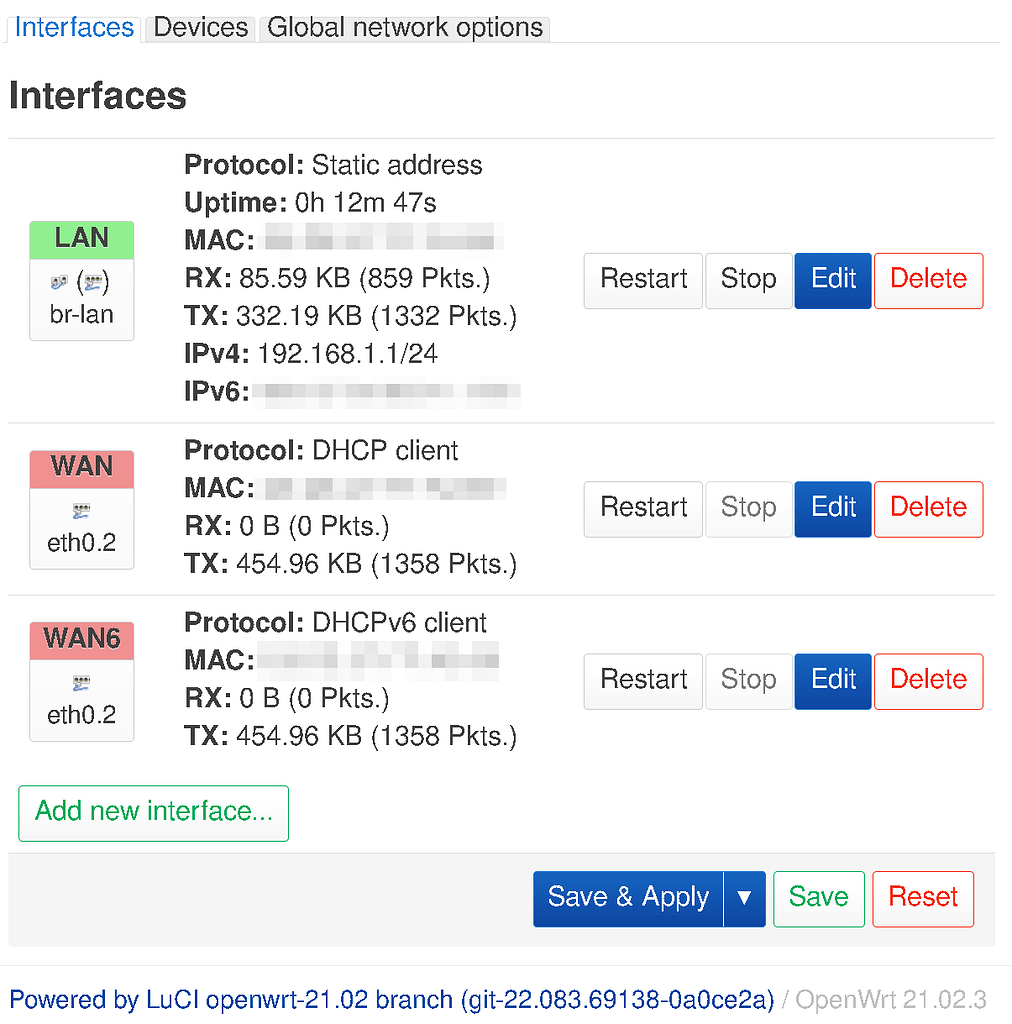Switch to the Devices tab
Viewport: 1012px width, 1024px height.
(x=199, y=27)
